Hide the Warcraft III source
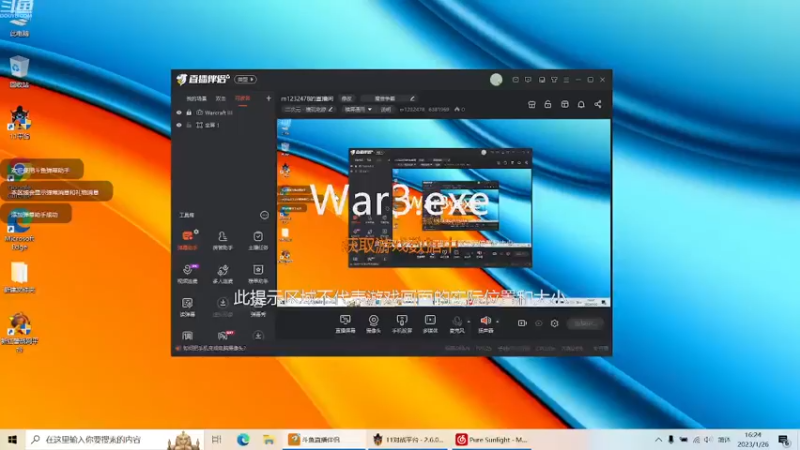 179,112
